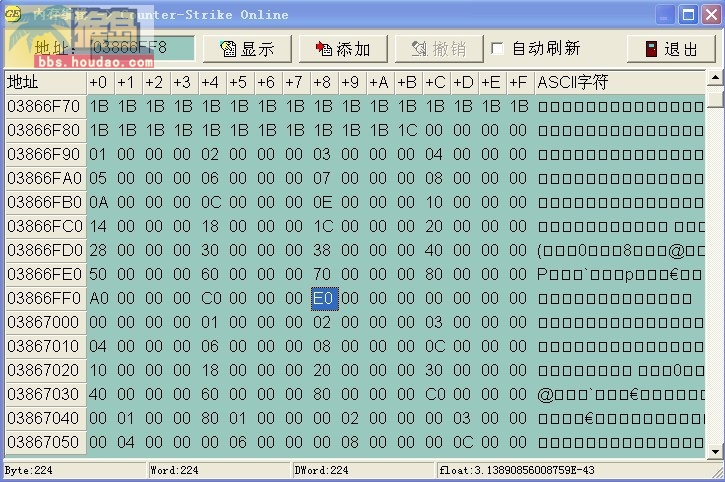The height and width of the screenshot is (482, 725).
Task: Select row address 03867020
Action: click(x=45, y=371)
